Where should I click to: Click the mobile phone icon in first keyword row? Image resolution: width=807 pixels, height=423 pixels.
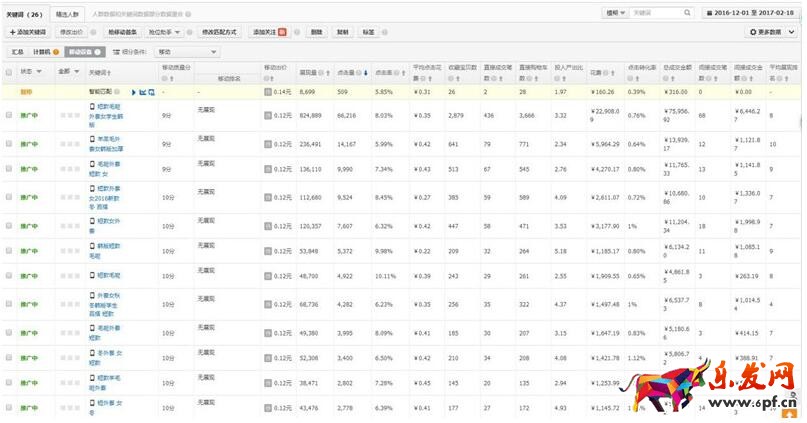pyautogui.click(x=92, y=106)
